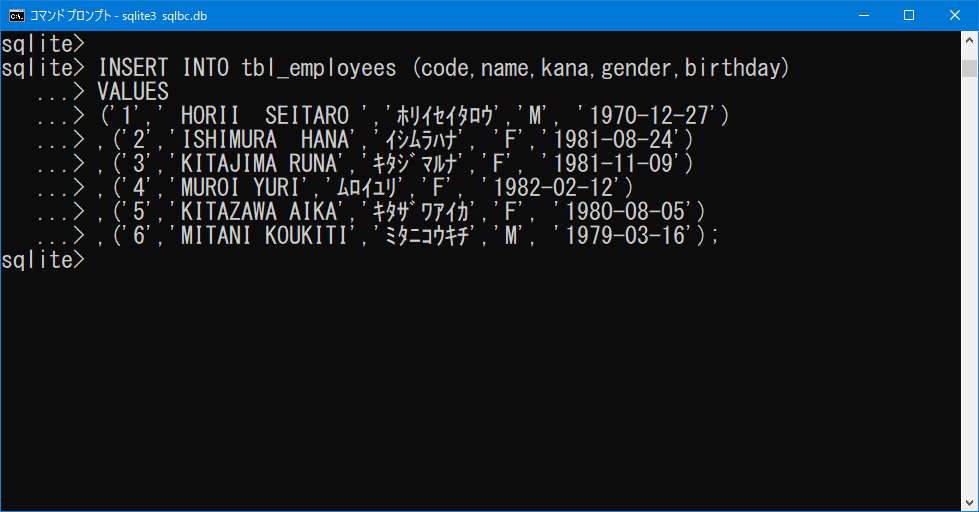The width and height of the screenshot is (979, 512).
Task: Click the last sqlite> prompt line
Action: [x=42, y=260]
